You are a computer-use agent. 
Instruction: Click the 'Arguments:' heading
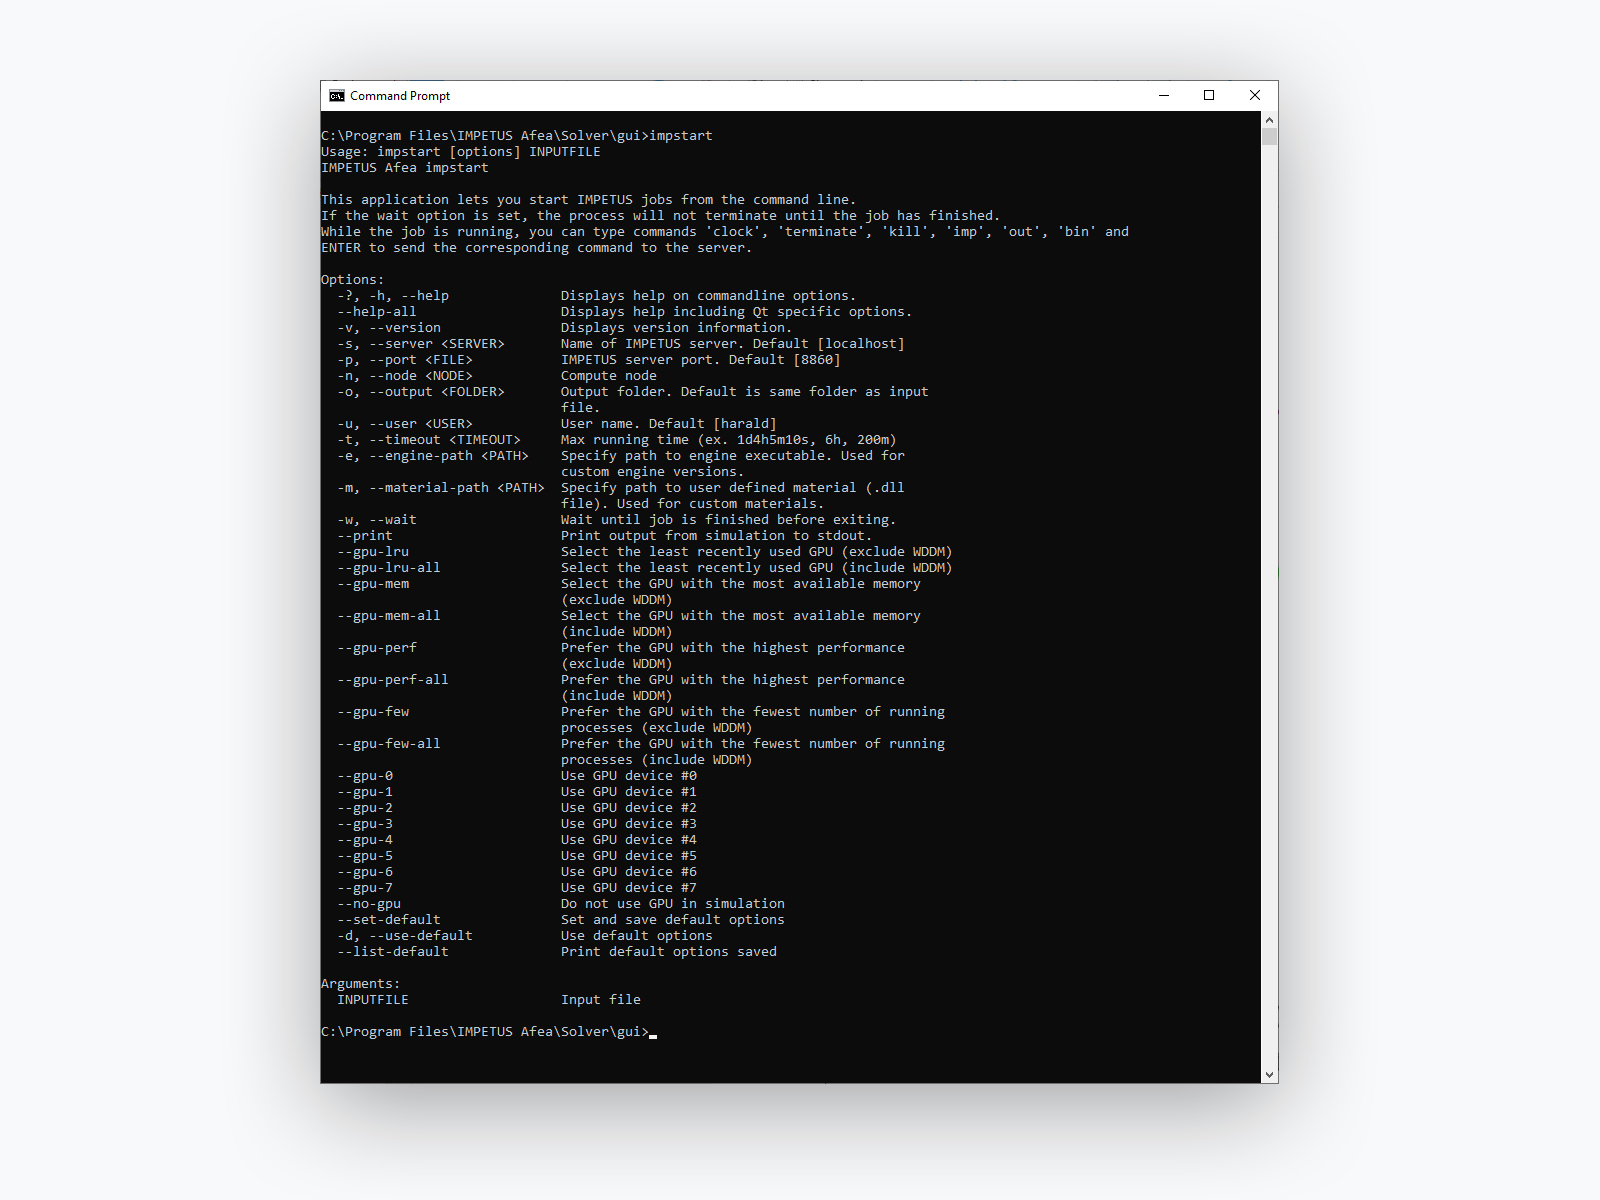[361, 984]
